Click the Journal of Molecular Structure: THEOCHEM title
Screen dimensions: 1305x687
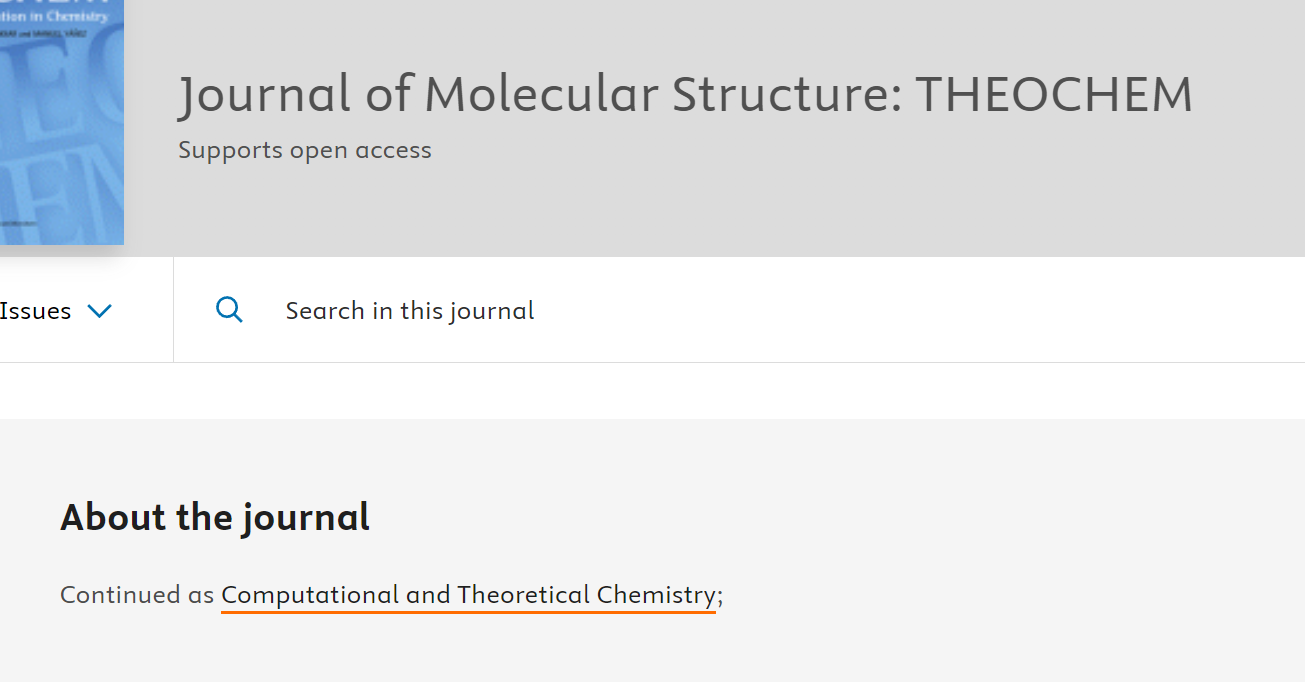(x=685, y=94)
